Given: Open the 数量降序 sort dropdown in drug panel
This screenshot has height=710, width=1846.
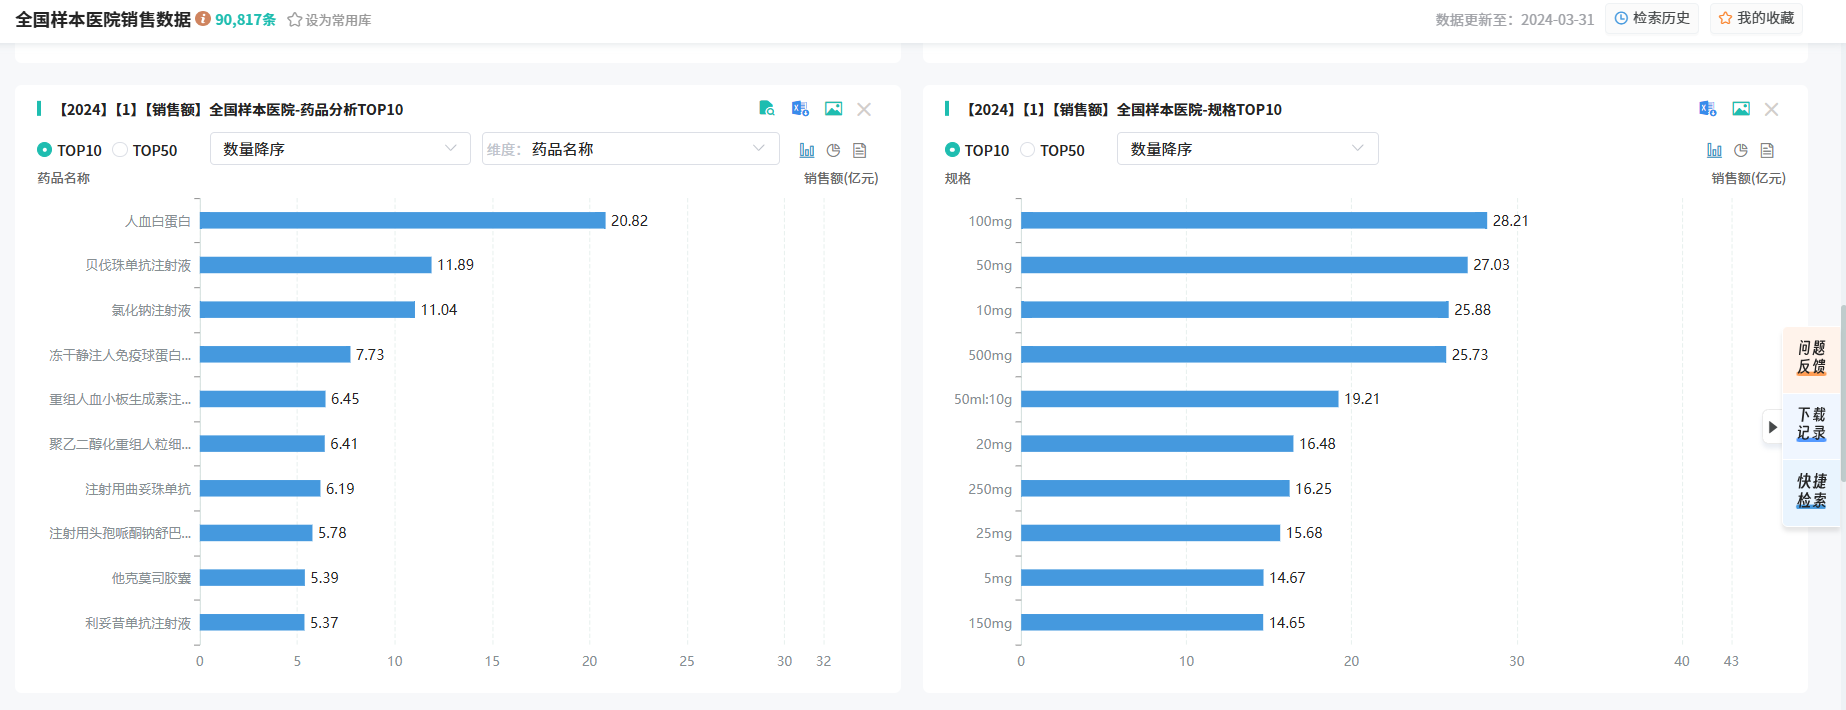Looking at the screenshot, I should point(340,149).
